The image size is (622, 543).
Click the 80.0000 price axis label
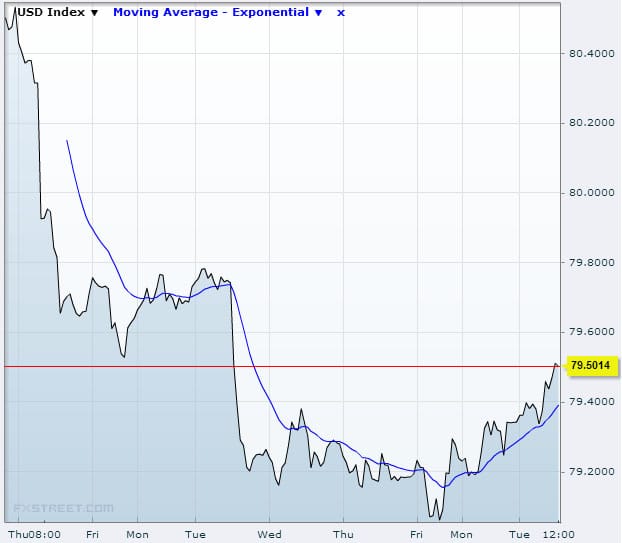point(591,193)
